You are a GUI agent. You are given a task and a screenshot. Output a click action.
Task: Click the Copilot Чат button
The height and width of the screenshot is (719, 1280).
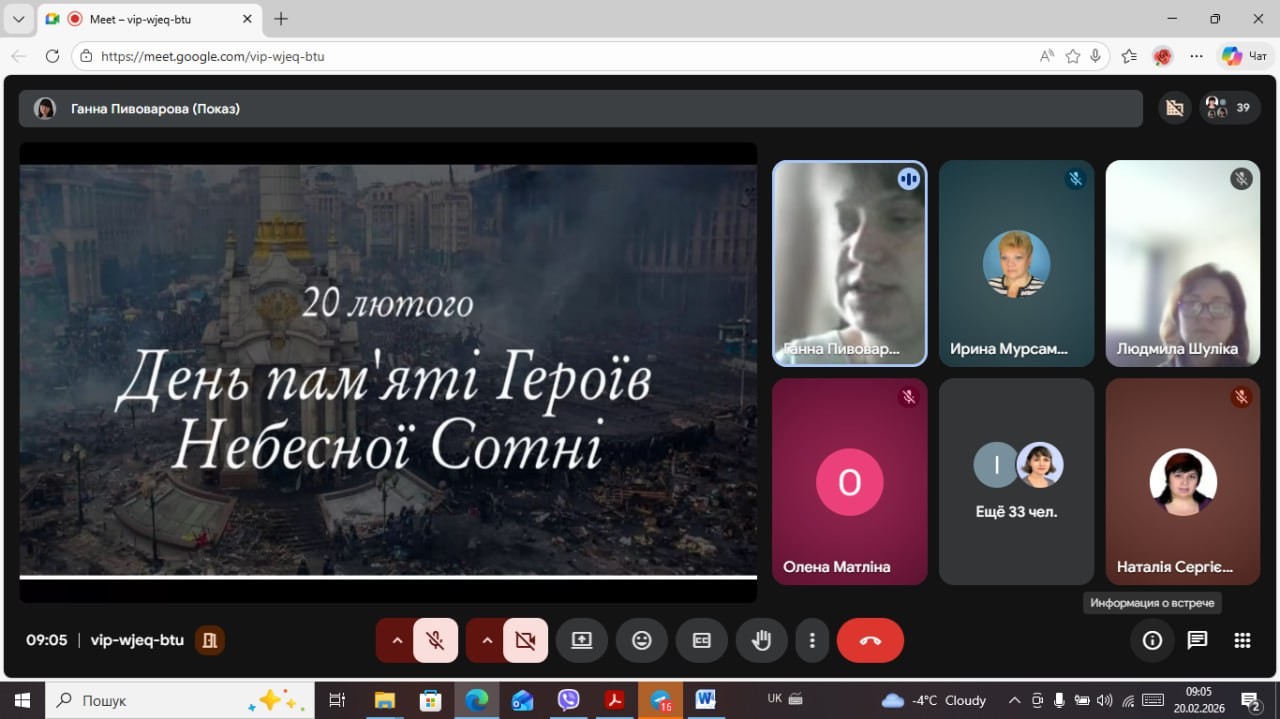click(x=1245, y=56)
